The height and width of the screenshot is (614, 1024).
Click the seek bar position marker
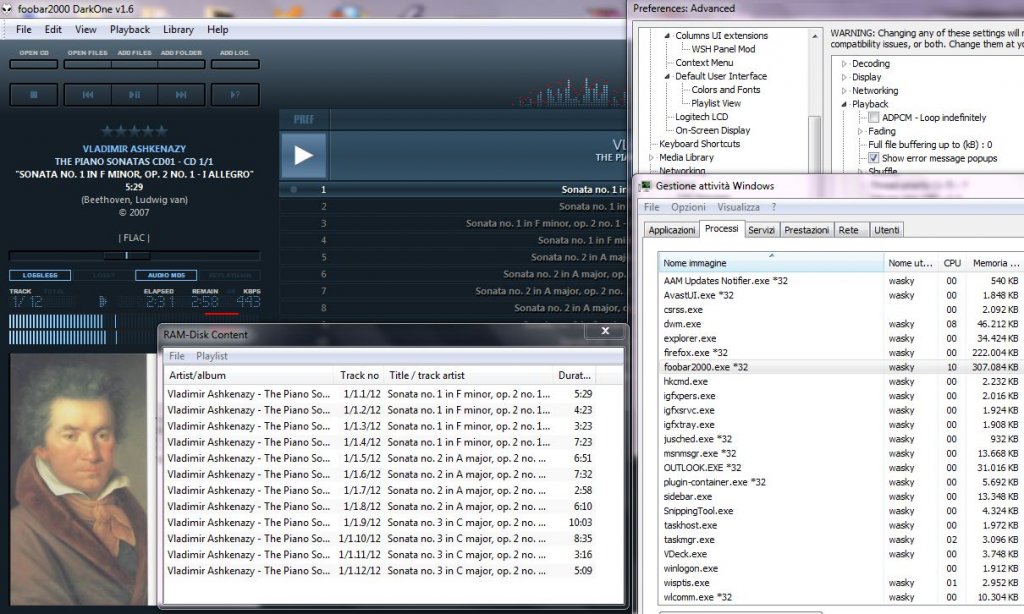click(126, 255)
